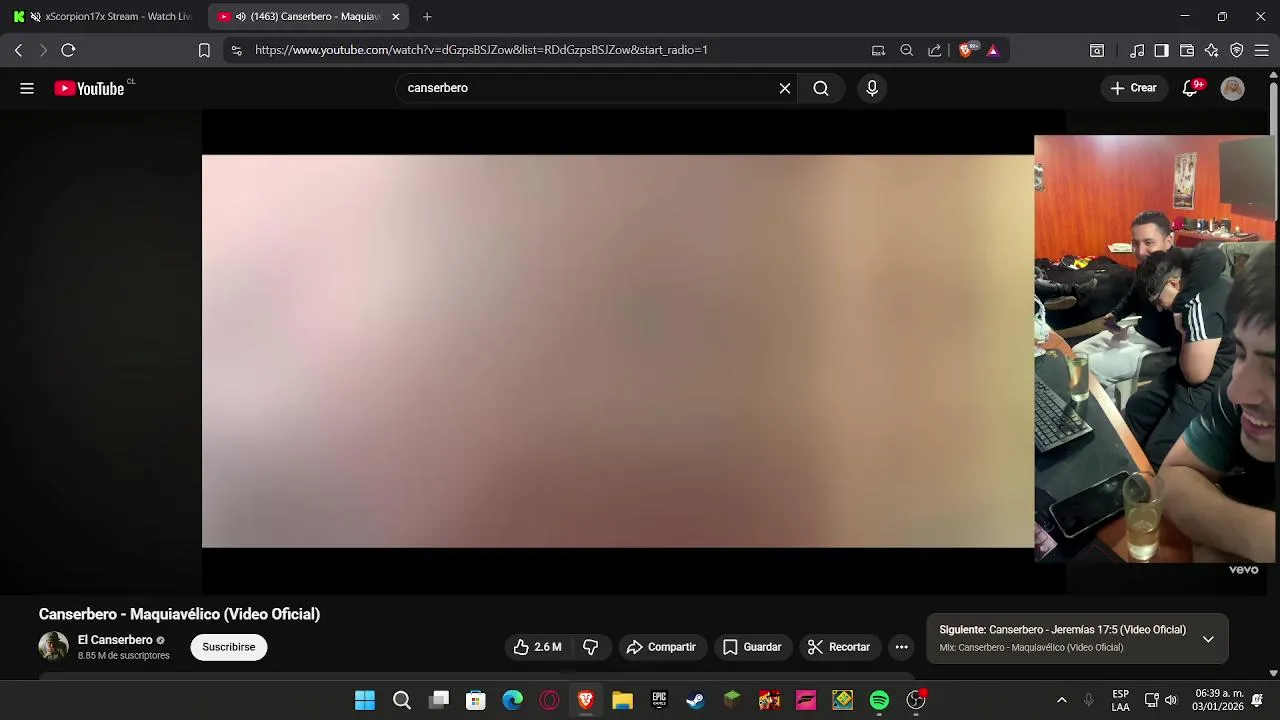View site information icon in address bar

click(236, 50)
